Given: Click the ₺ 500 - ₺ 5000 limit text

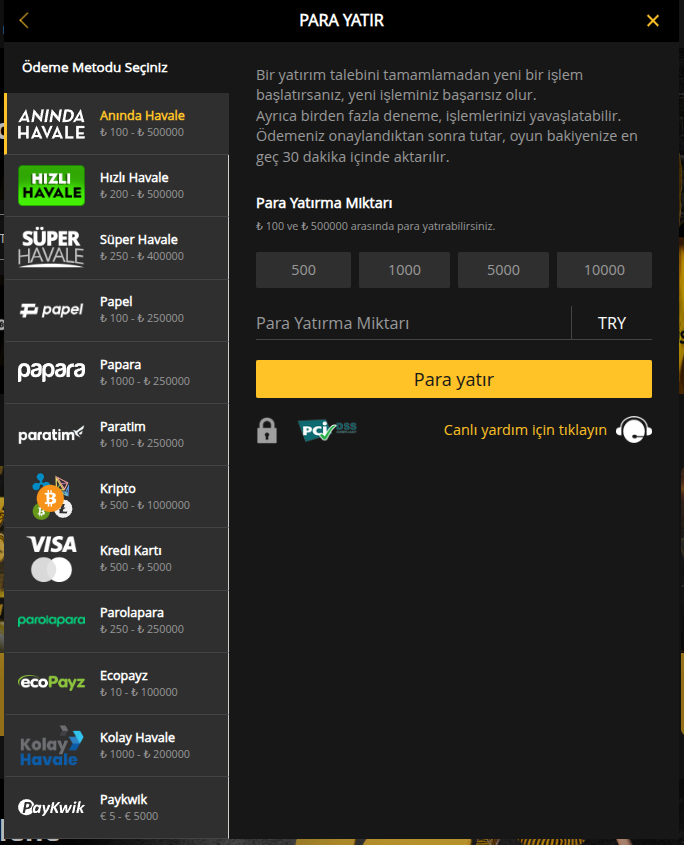Looking at the screenshot, I should [x=136, y=567].
